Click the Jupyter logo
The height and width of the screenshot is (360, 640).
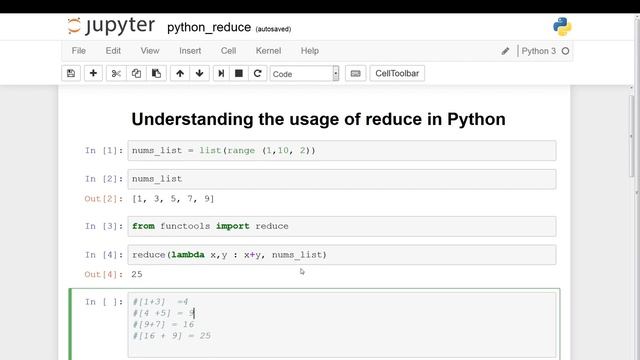click(111, 26)
